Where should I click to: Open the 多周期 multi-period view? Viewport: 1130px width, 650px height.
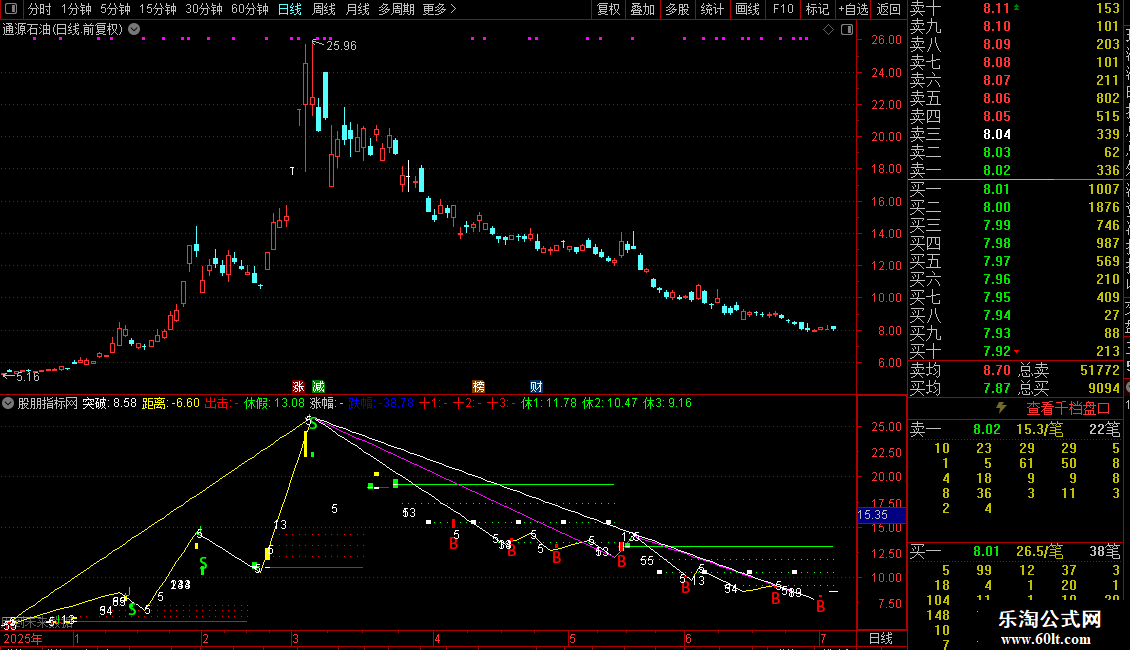pyautogui.click(x=396, y=9)
